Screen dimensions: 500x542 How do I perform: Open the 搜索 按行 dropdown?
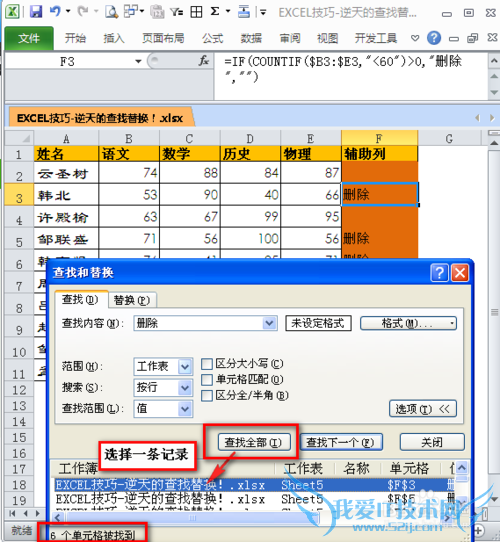click(x=185, y=388)
